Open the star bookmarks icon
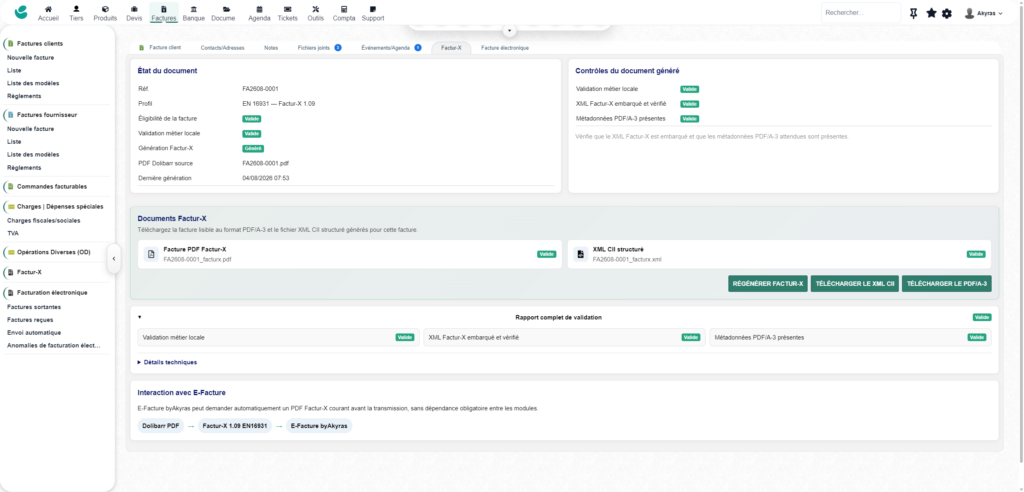The height and width of the screenshot is (492, 1024). [931, 13]
